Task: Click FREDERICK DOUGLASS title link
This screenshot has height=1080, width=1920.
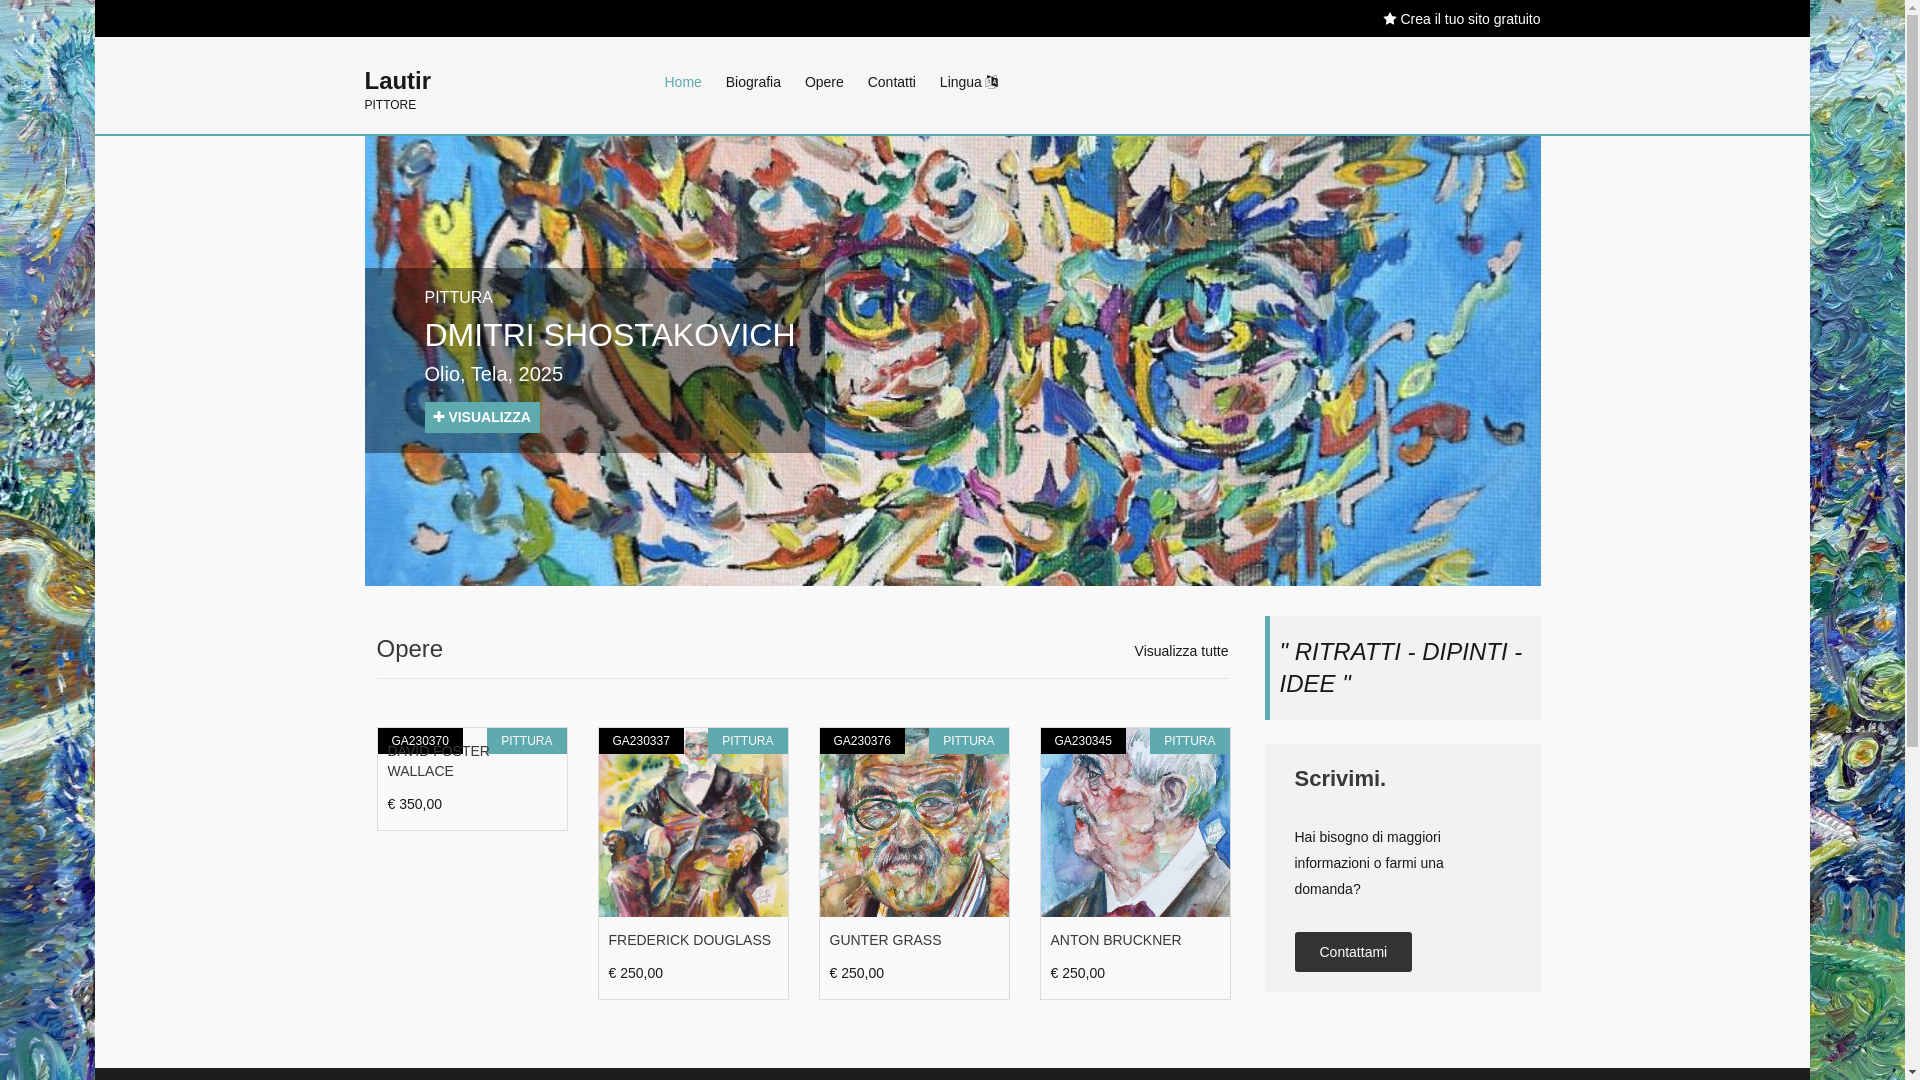Action: coord(690,940)
